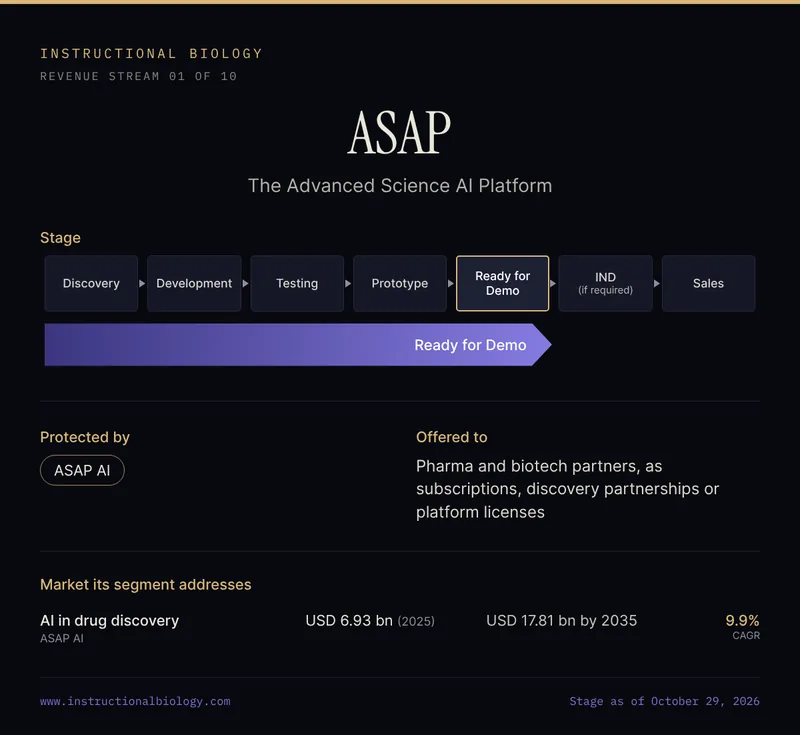Screen dimensions: 800x735
Task: Click the arrow between Prototype and Ready for Demo
Action: 451,283
